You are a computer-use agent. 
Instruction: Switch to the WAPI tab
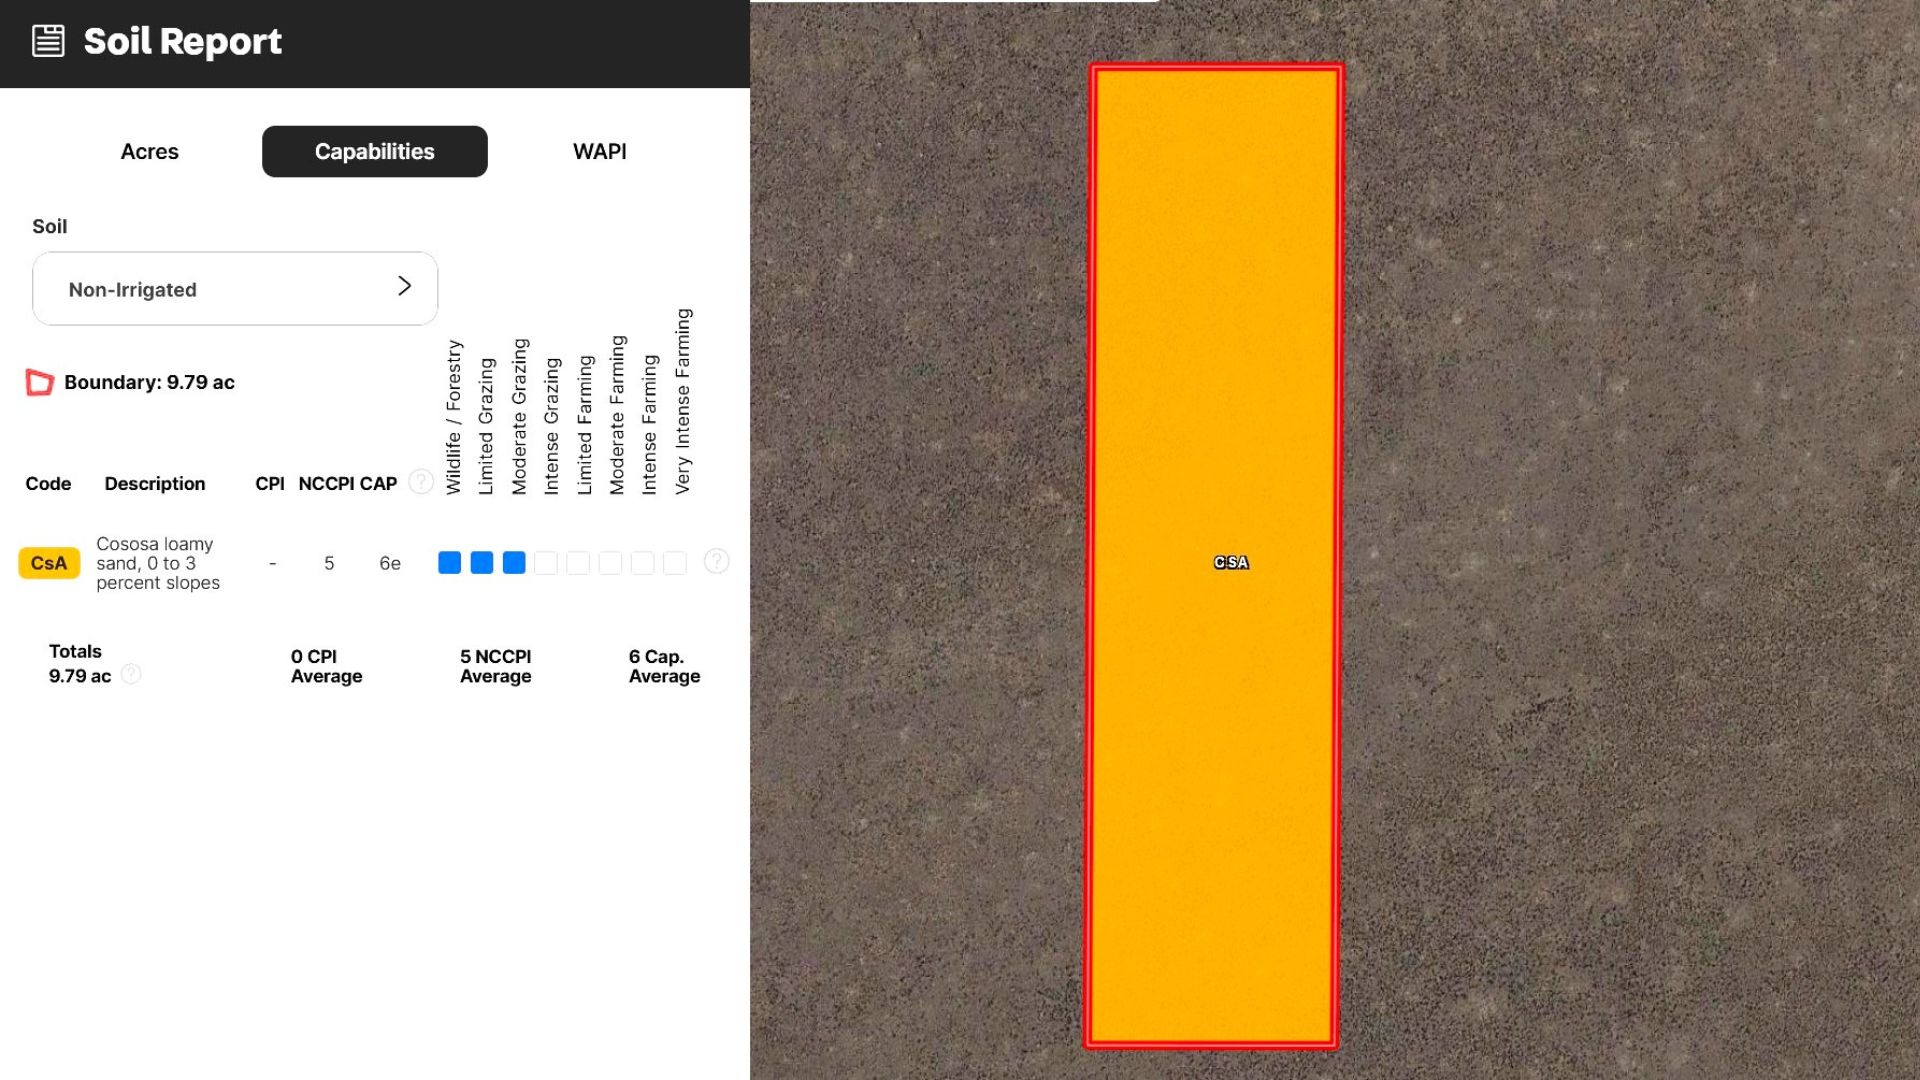tap(599, 151)
